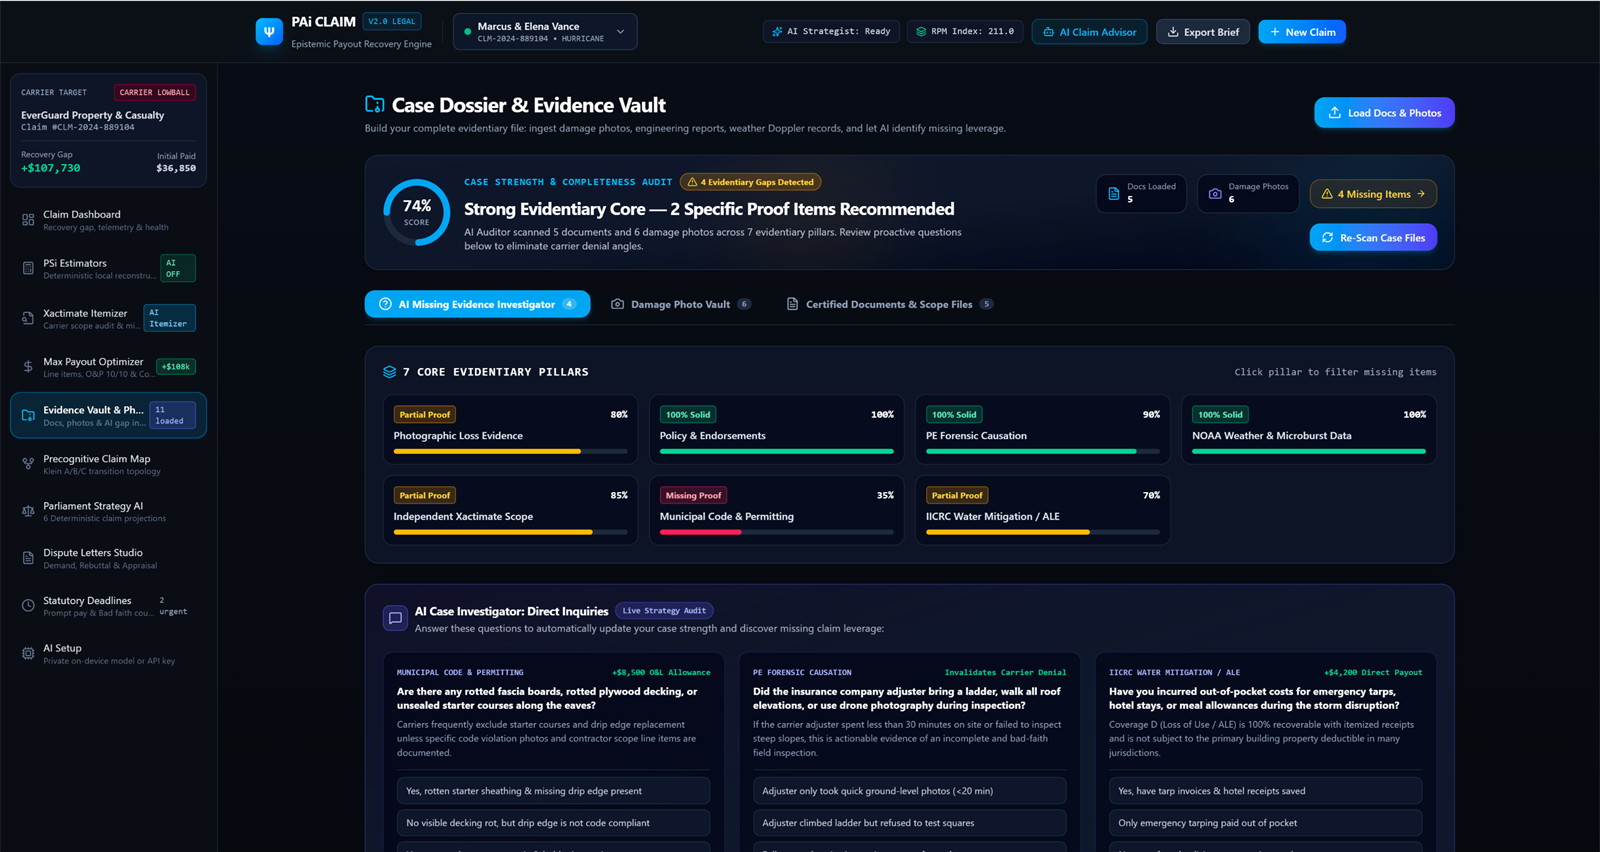Select 'Adjuster climbed ladder but refused to test squares'

click(x=909, y=823)
